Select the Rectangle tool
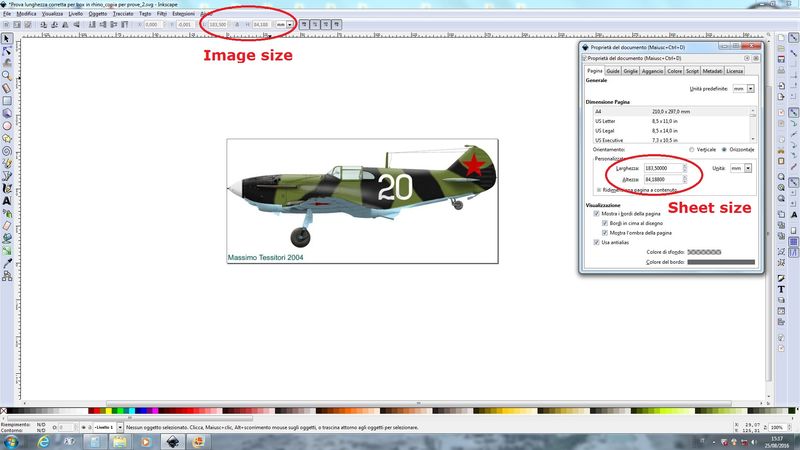This screenshot has height=450, width=800. (7, 101)
